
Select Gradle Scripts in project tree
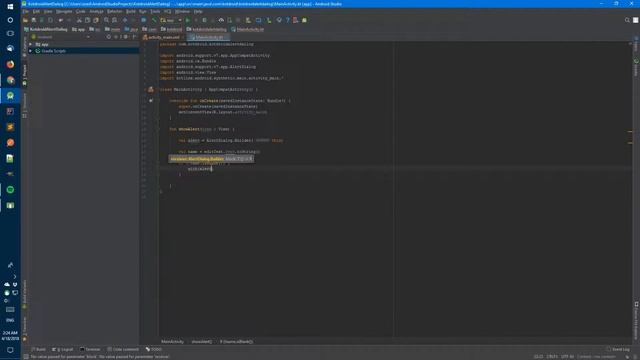point(53,51)
